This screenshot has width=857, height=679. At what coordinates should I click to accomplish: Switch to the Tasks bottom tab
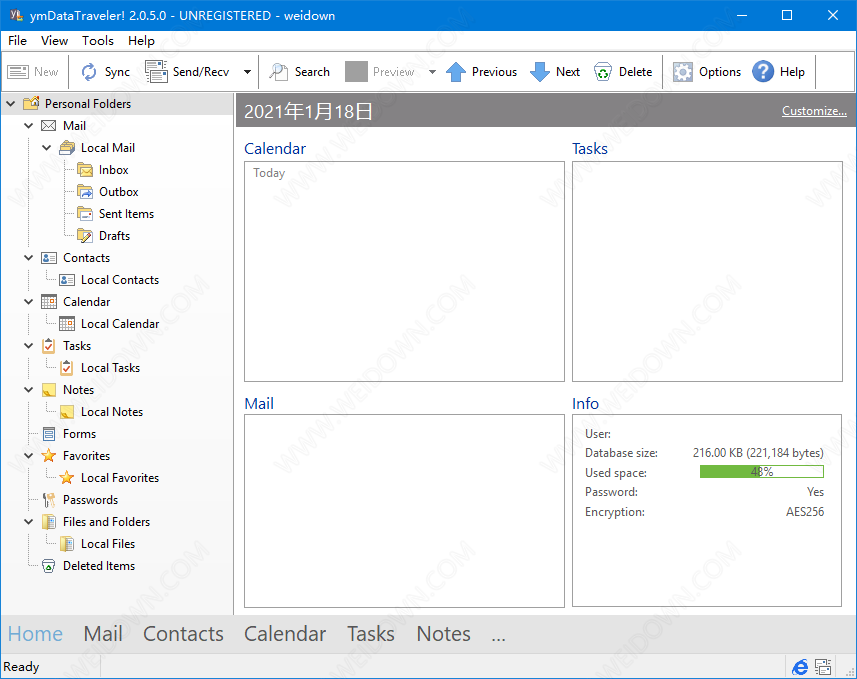(371, 634)
